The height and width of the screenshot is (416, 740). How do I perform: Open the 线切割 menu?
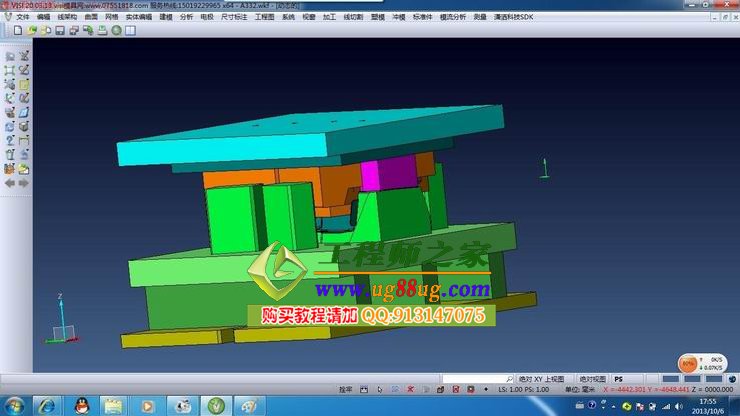click(353, 17)
